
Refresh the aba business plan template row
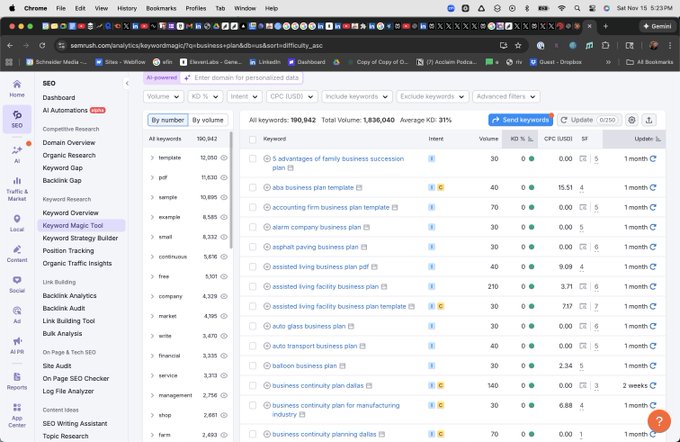pos(653,187)
